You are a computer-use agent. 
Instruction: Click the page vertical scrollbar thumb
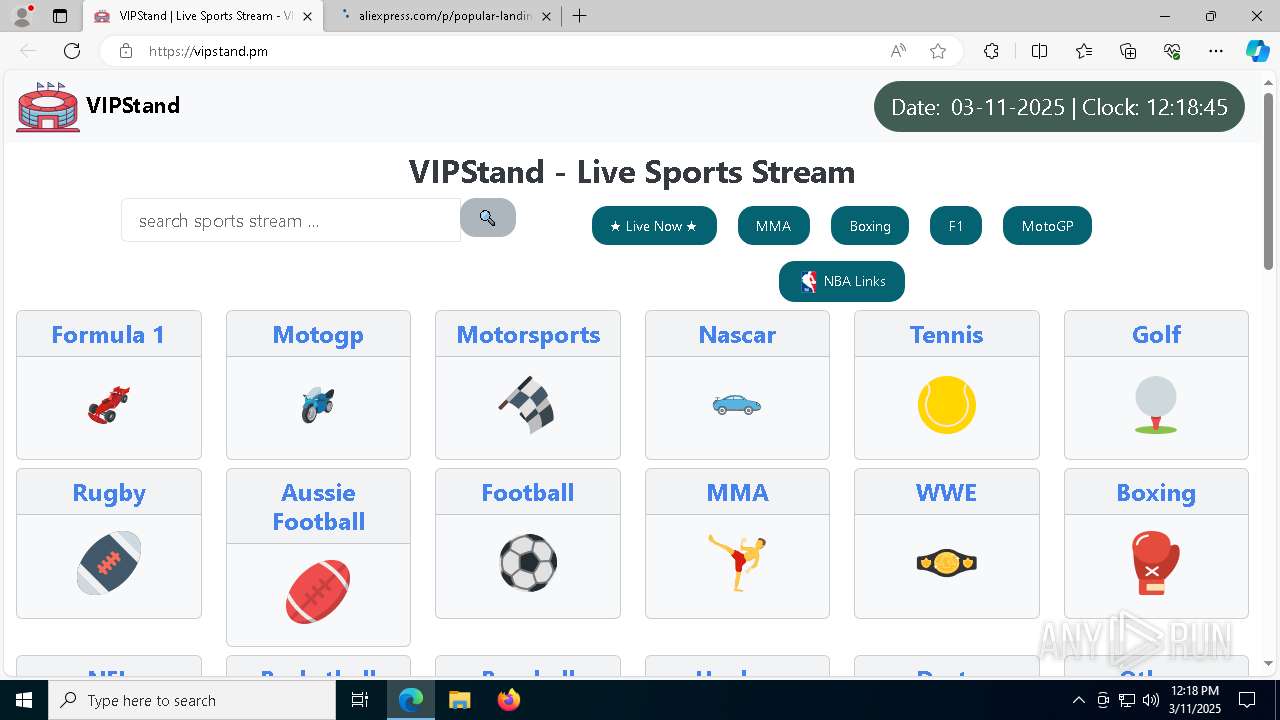click(x=1269, y=180)
